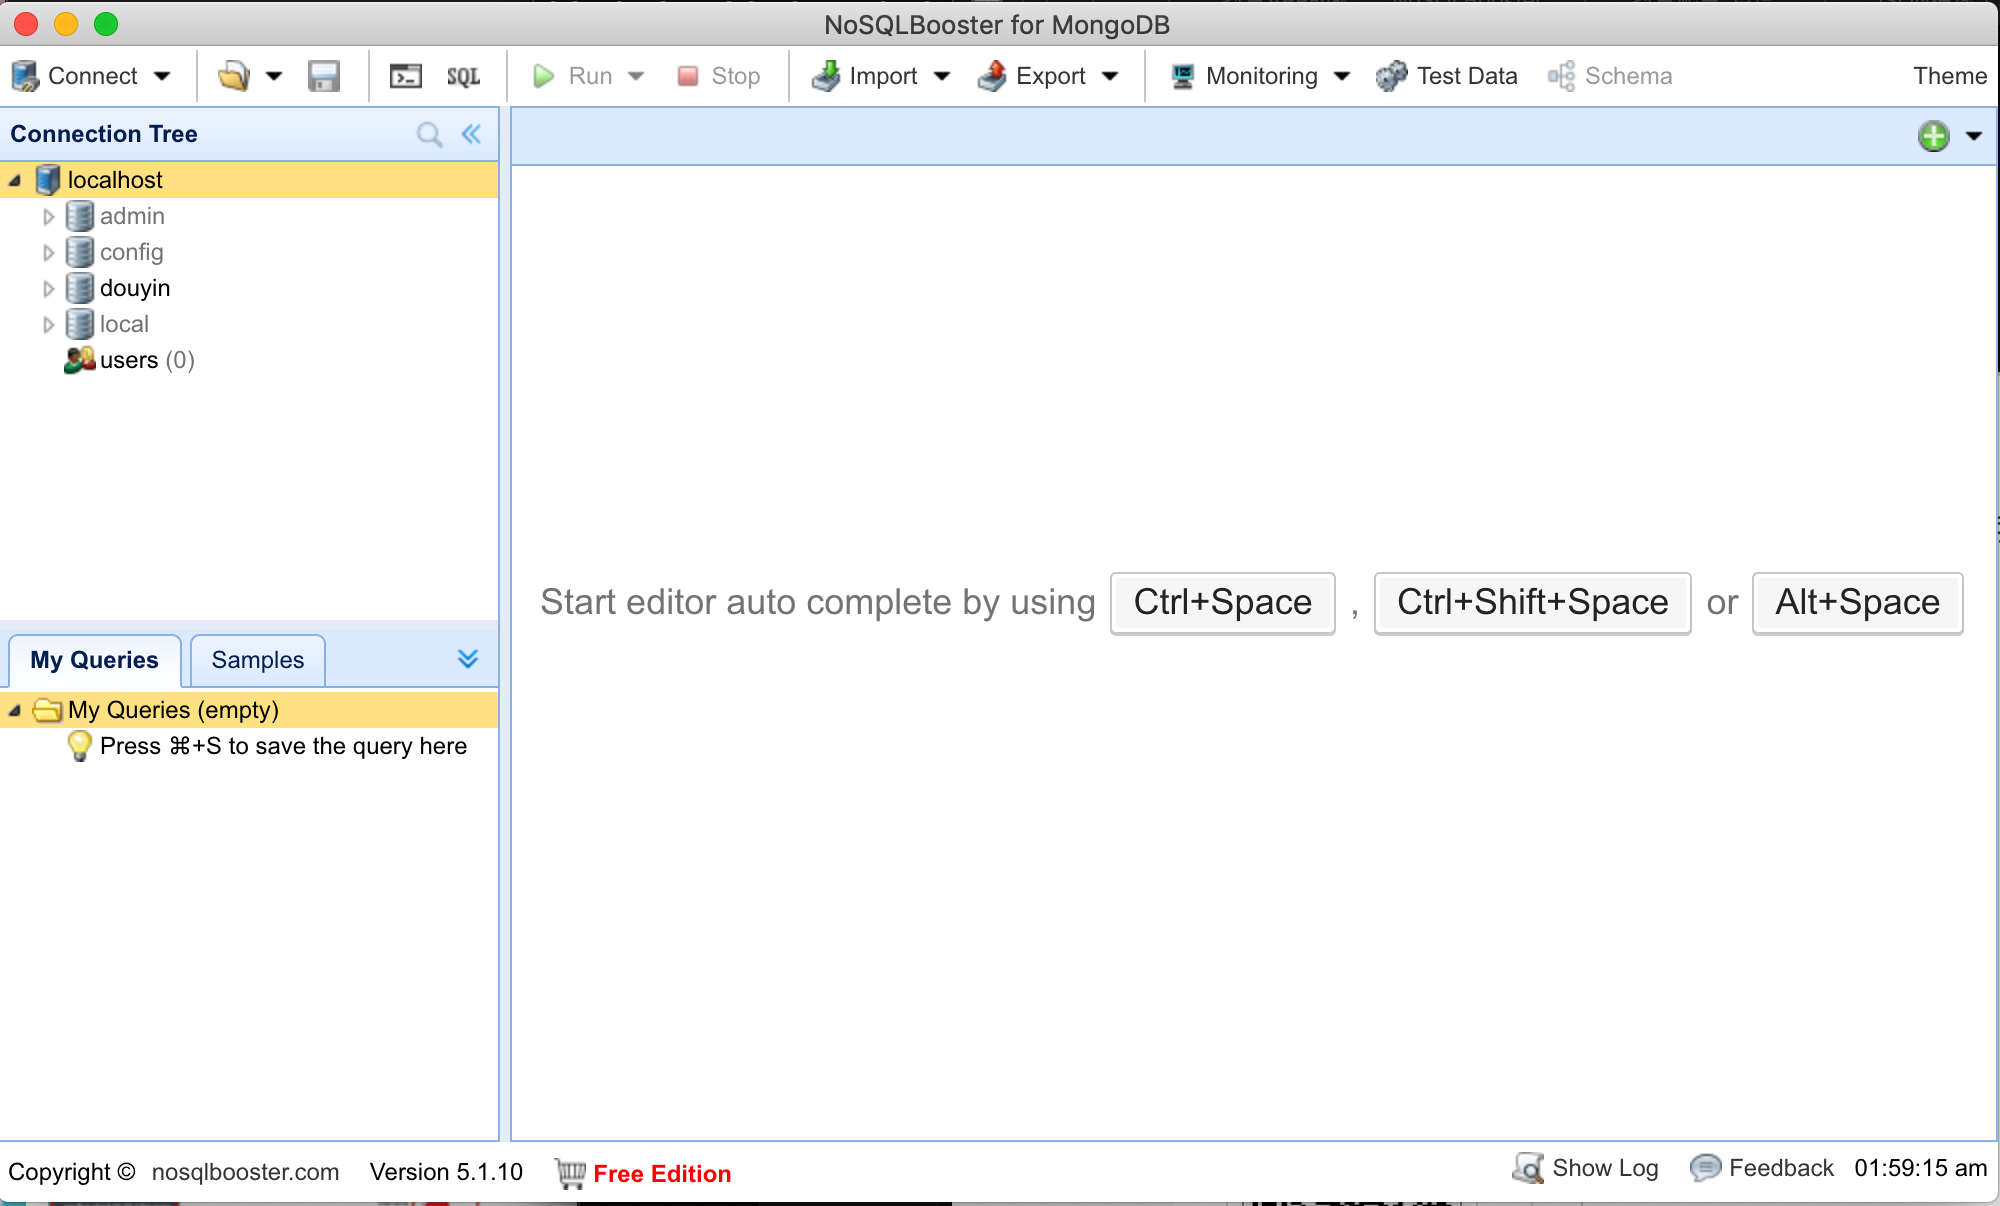Click the SQL query icon

[463, 76]
